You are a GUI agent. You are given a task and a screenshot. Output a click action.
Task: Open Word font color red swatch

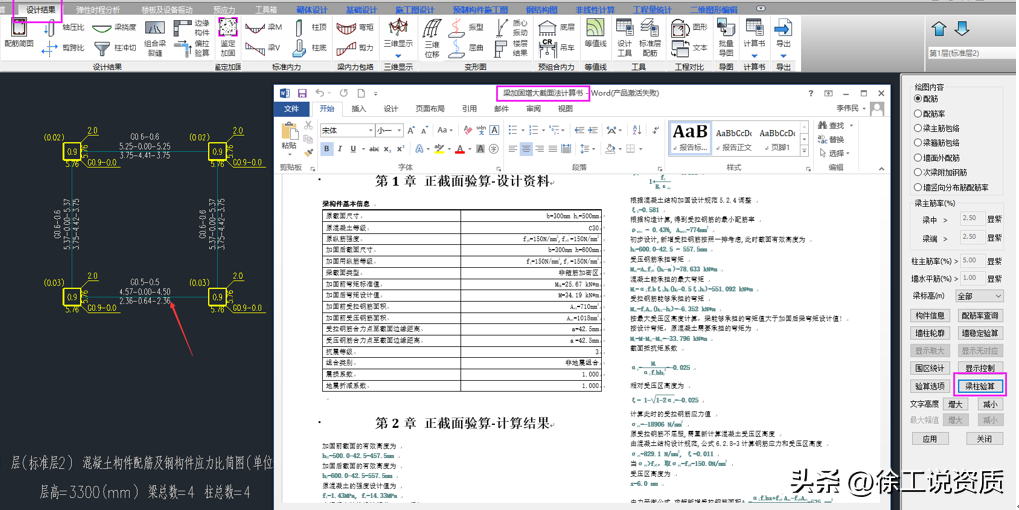pos(460,149)
